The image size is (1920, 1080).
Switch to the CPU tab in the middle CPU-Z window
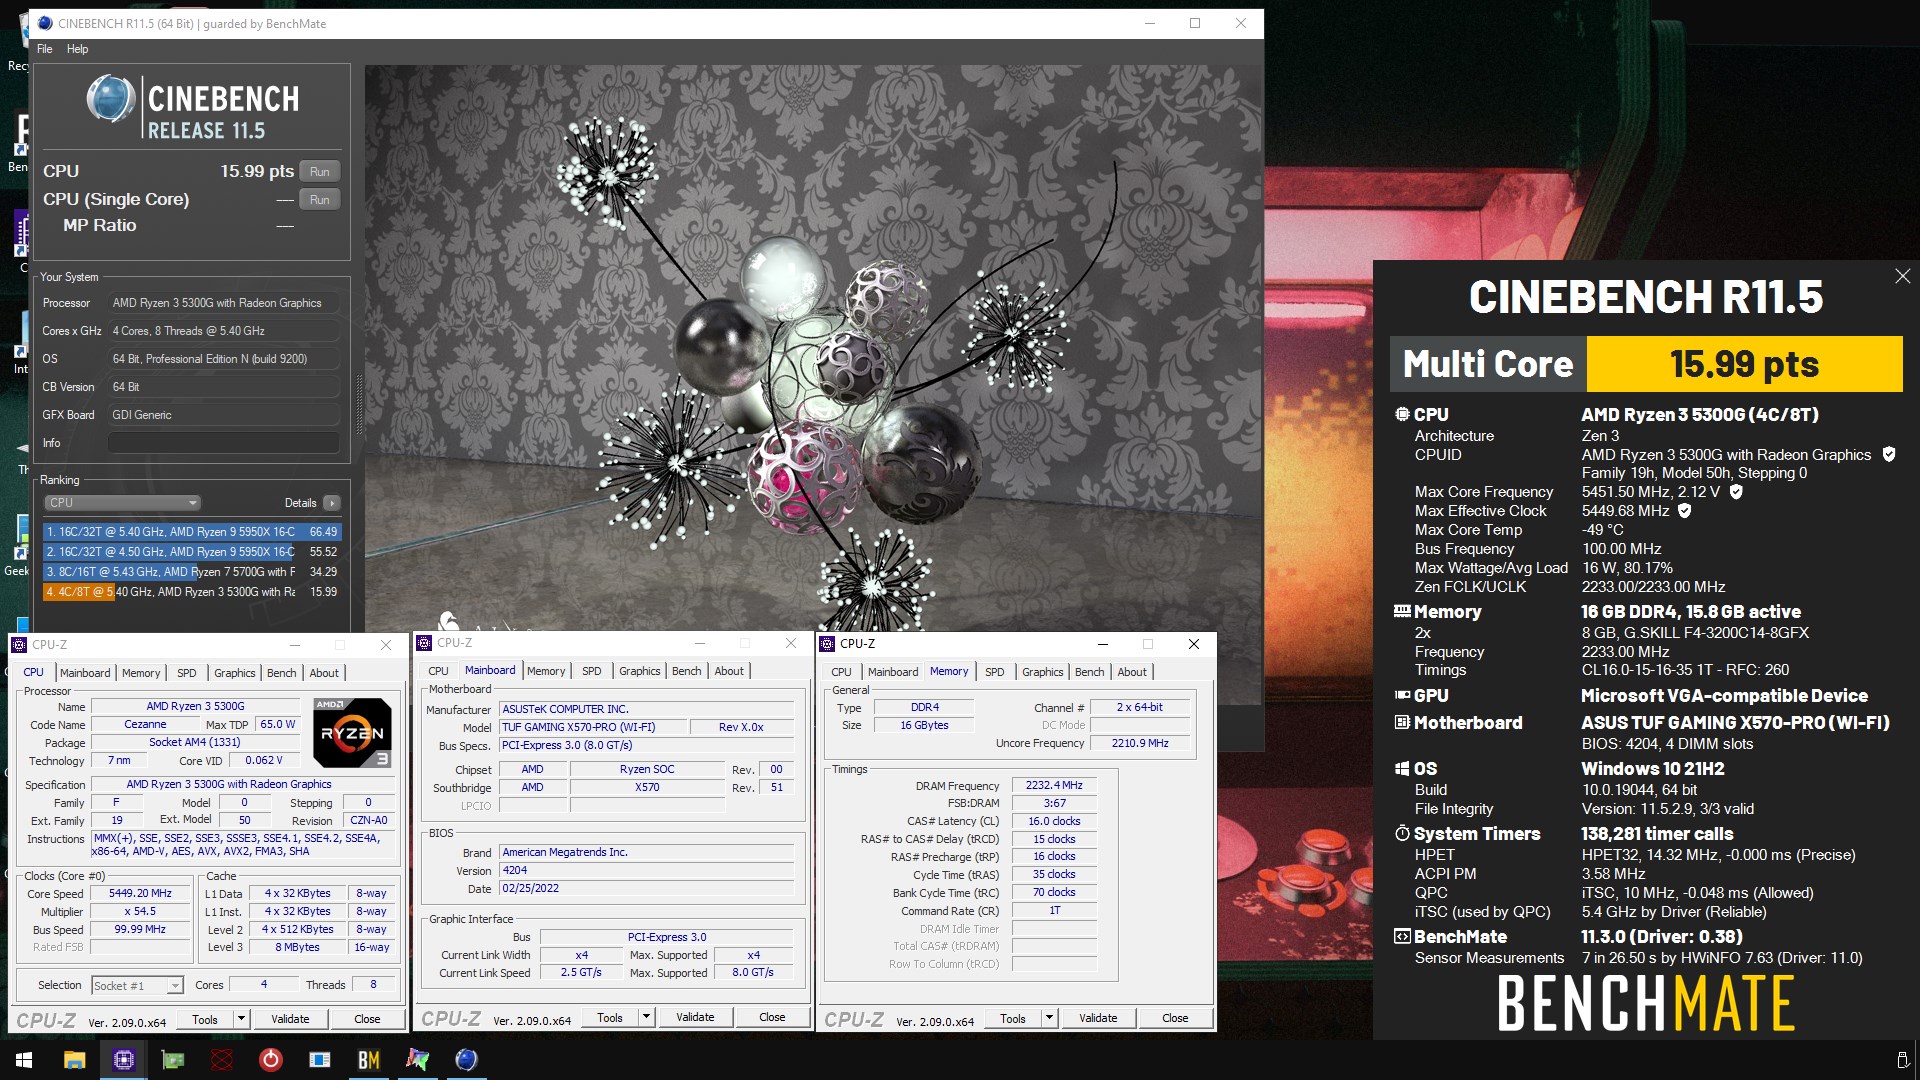[x=439, y=671]
